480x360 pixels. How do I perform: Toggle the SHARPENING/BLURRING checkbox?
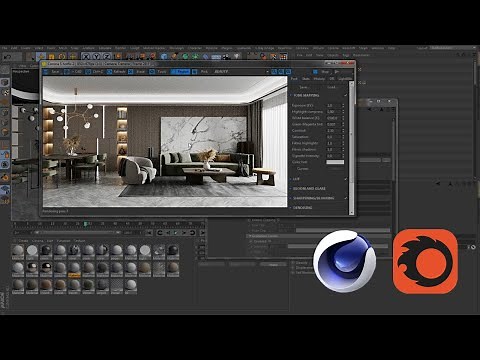click(346, 198)
